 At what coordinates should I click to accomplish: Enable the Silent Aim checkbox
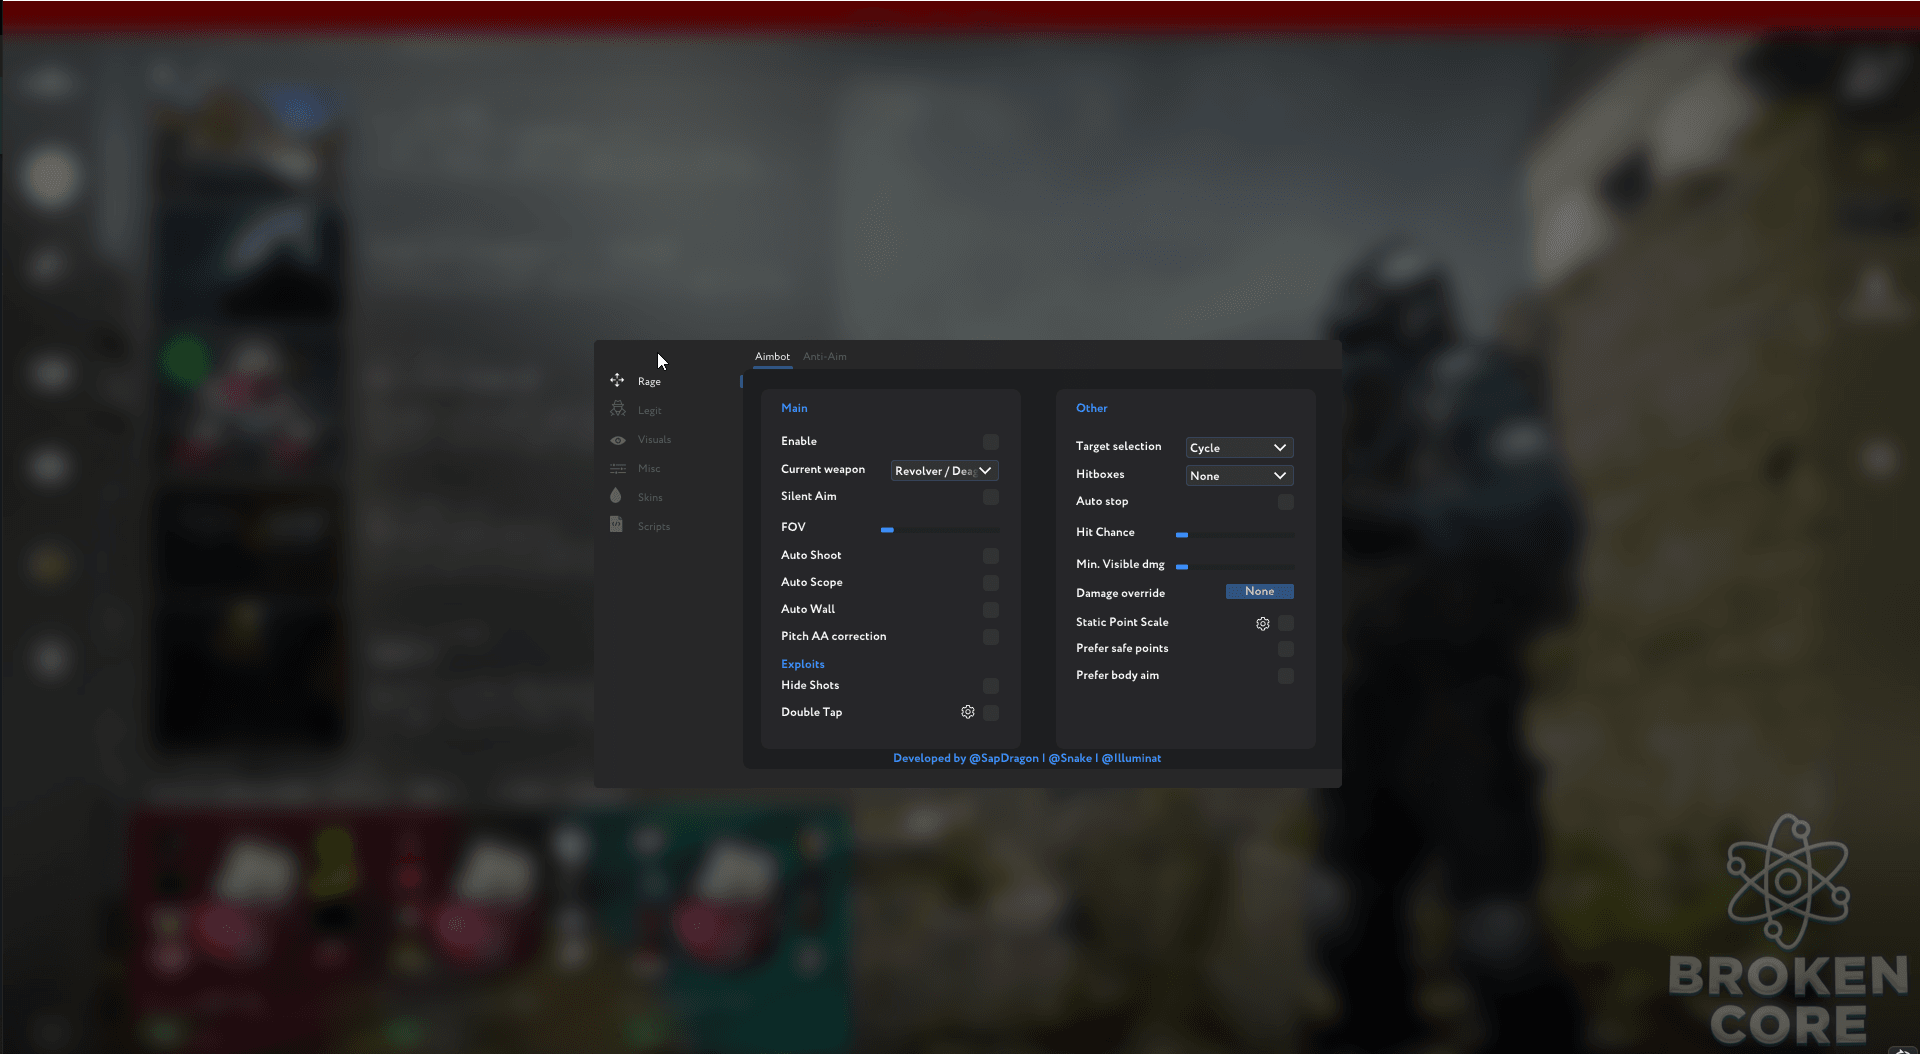[990, 497]
